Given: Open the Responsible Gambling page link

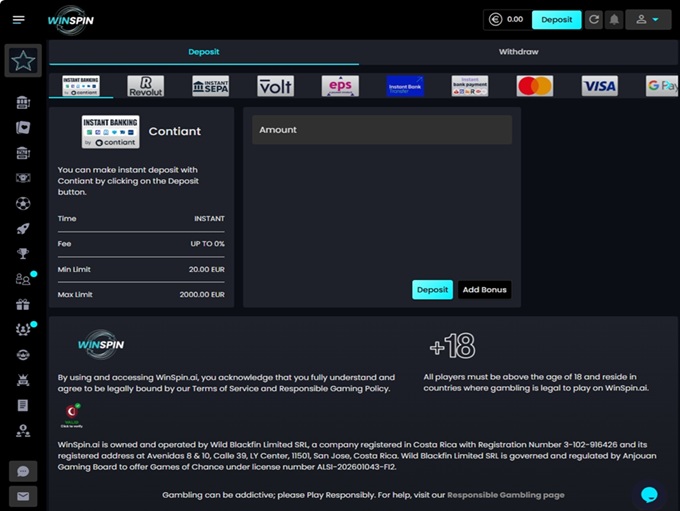Looking at the screenshot, I should 506,495.
